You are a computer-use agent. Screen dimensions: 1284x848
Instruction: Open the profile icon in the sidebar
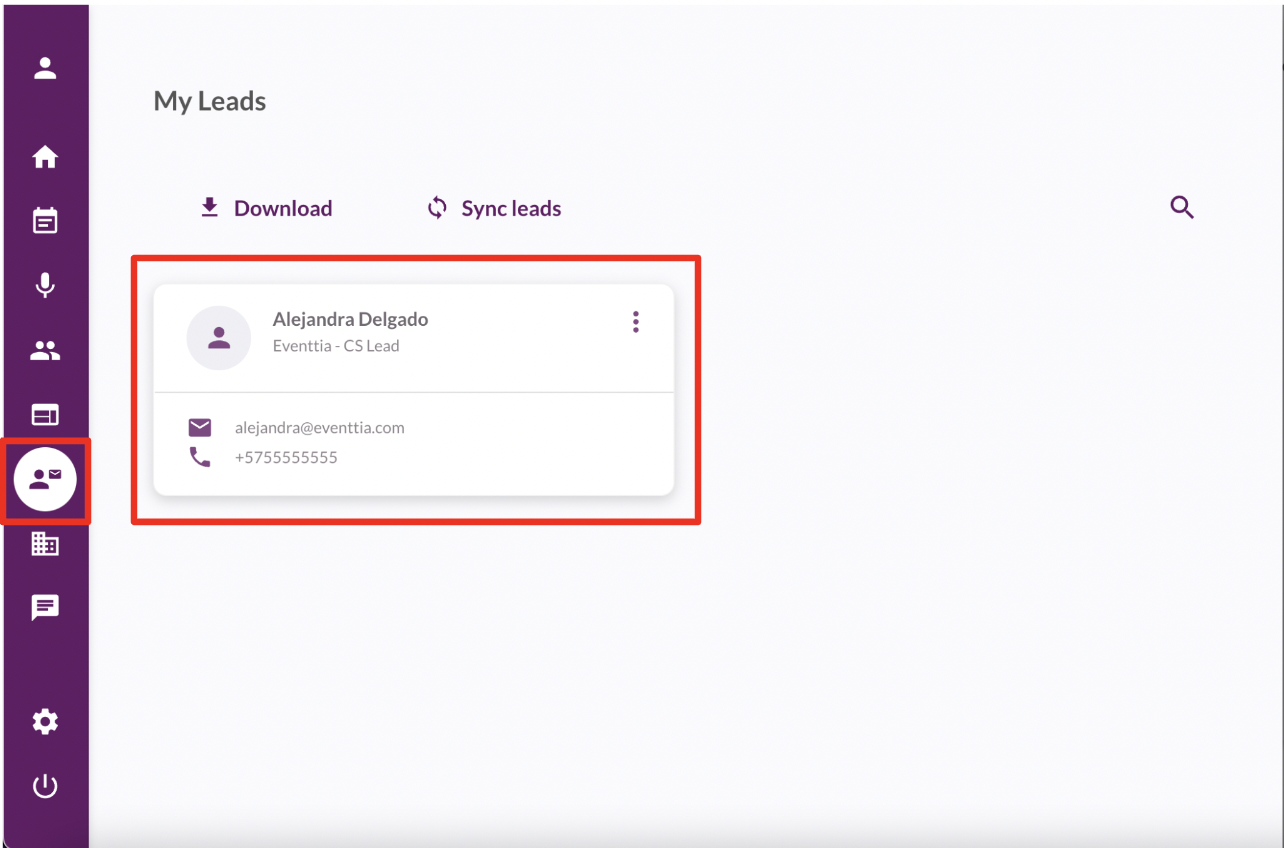pos(45,69)
